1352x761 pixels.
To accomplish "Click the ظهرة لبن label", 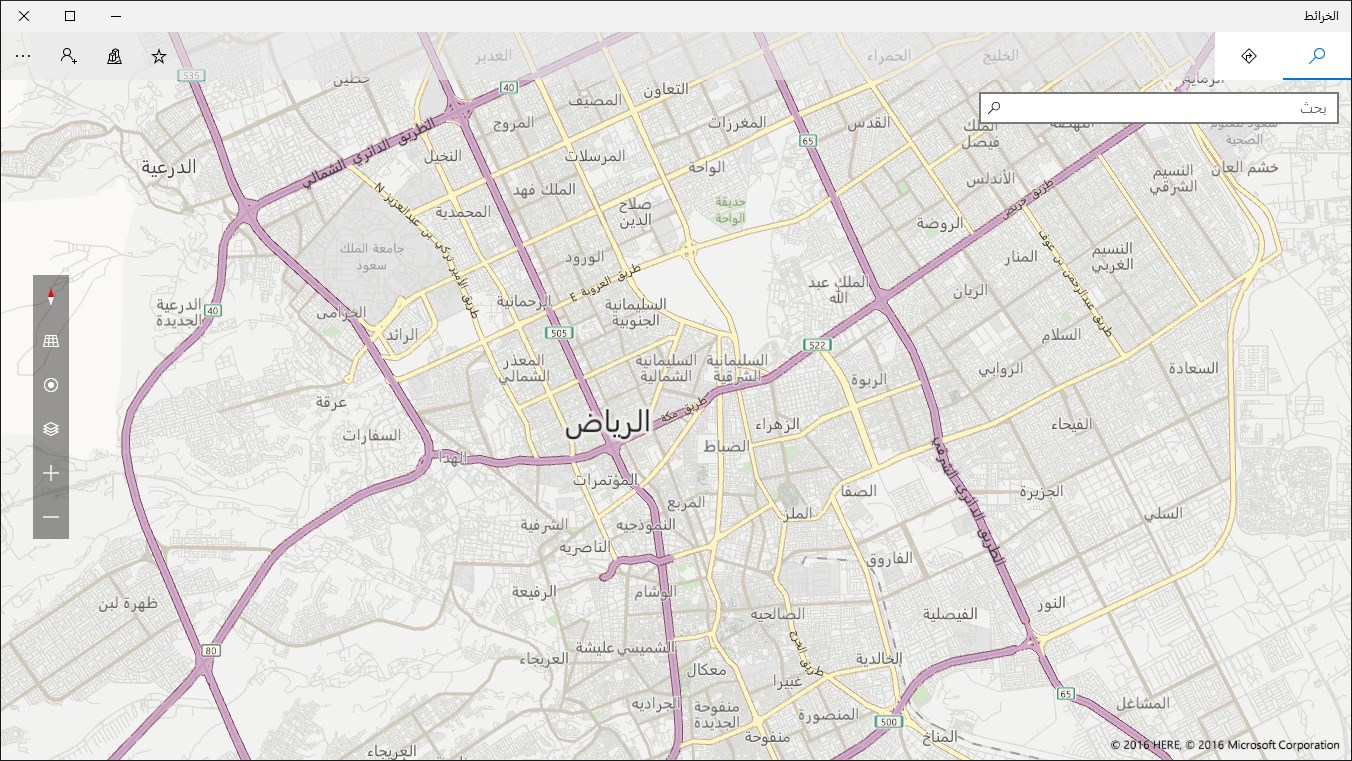I will point(128,604).
